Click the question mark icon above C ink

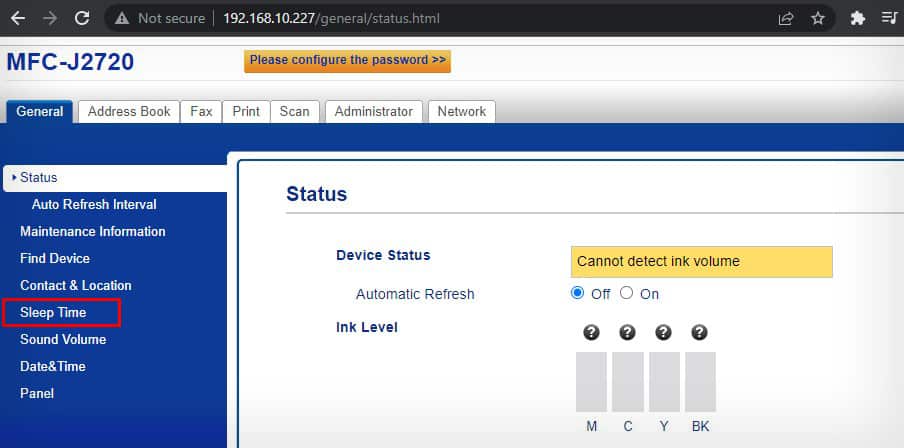pos(627,332)
